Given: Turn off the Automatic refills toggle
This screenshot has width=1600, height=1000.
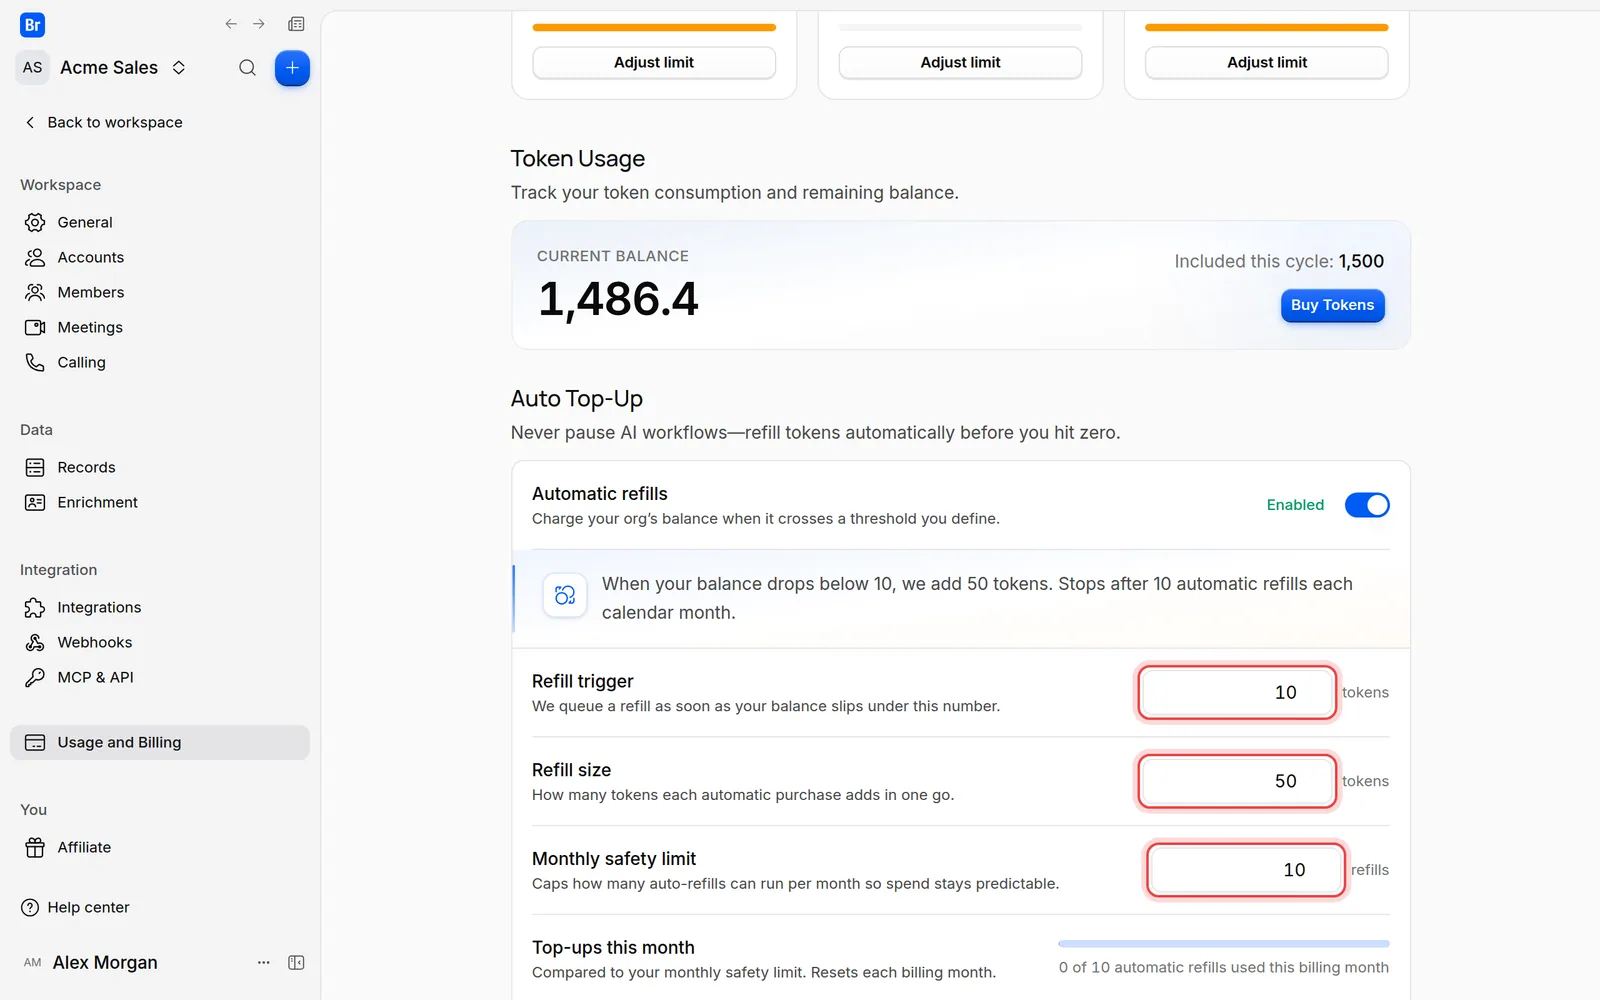Looking at the screenshot, I should pos(1367,505).
